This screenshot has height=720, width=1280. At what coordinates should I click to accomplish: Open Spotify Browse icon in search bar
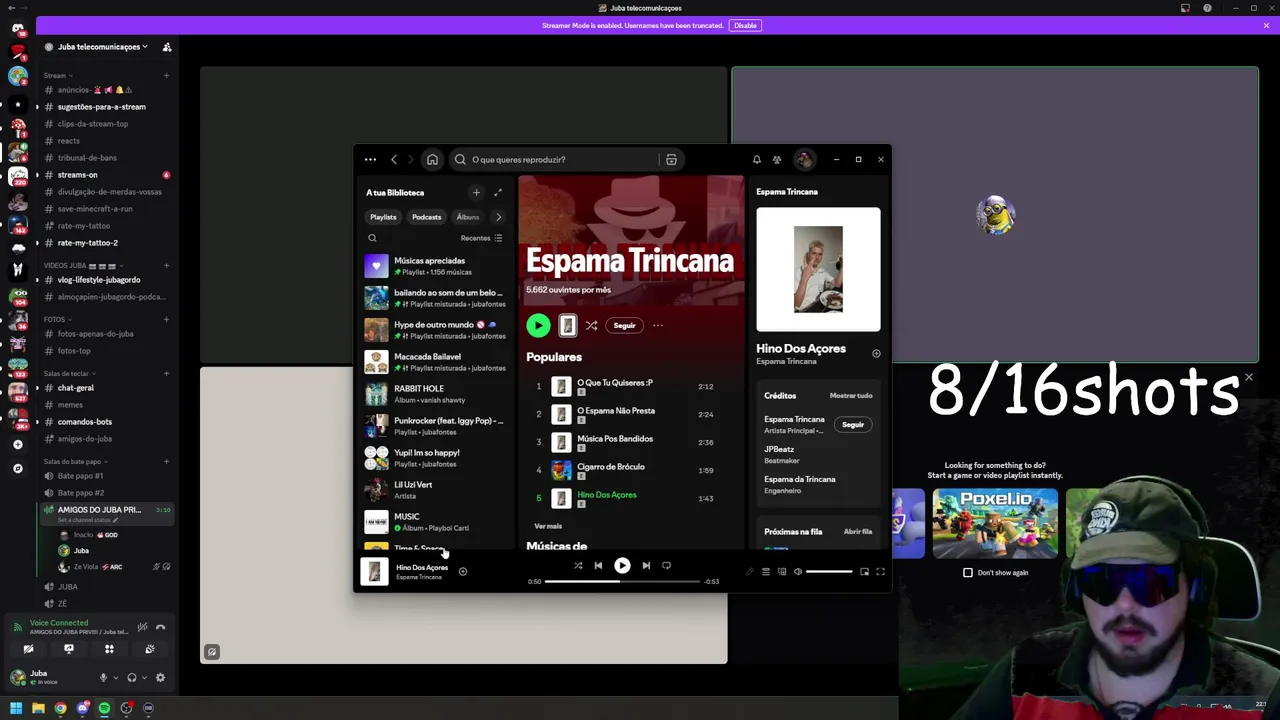[x=671, y=160]
